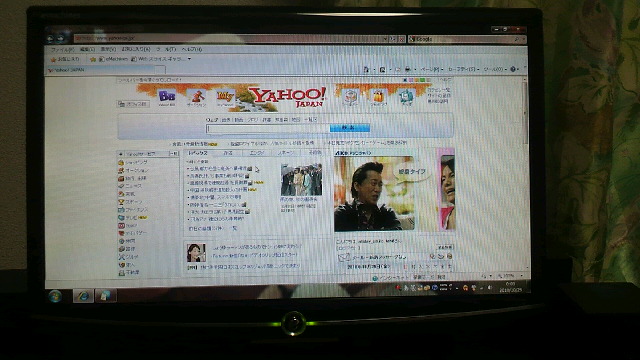
Task: Launch Internet Explorer from the taskbar
Action: (x=83, y=296)
